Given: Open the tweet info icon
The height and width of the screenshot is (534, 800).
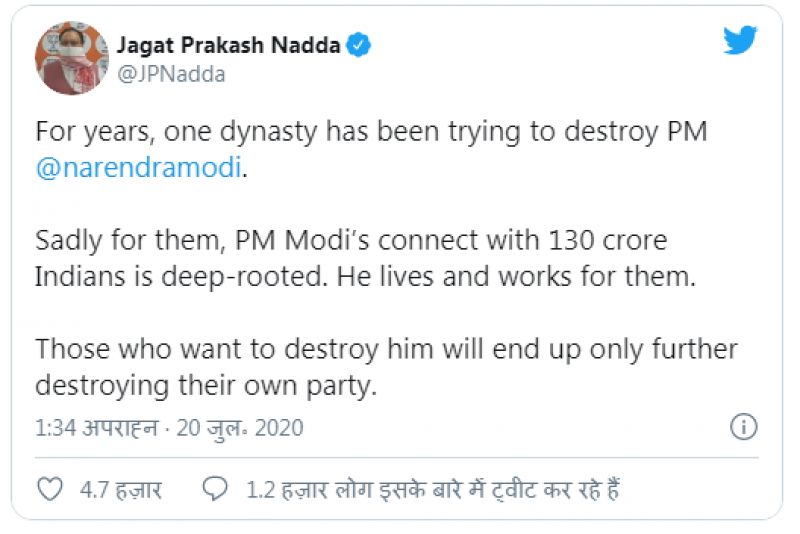Looking at the screenshot, I should tap(743, 428).
